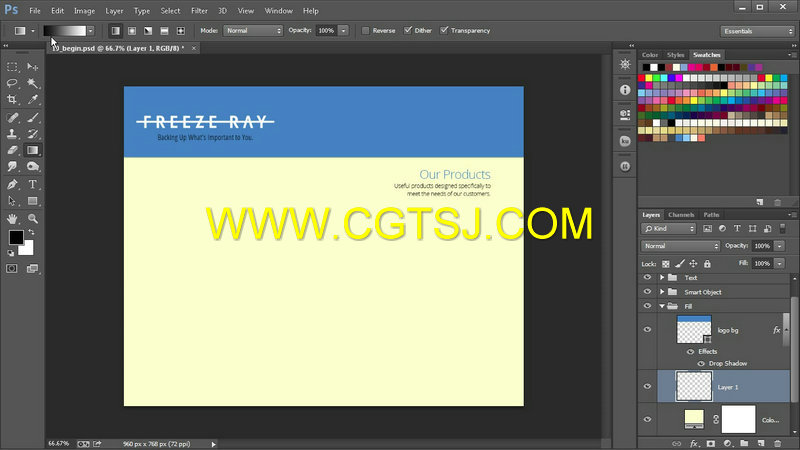The image size is (800, 450).
Task: Select the Horizontal Type tool
Action: (x=33, y=184)
